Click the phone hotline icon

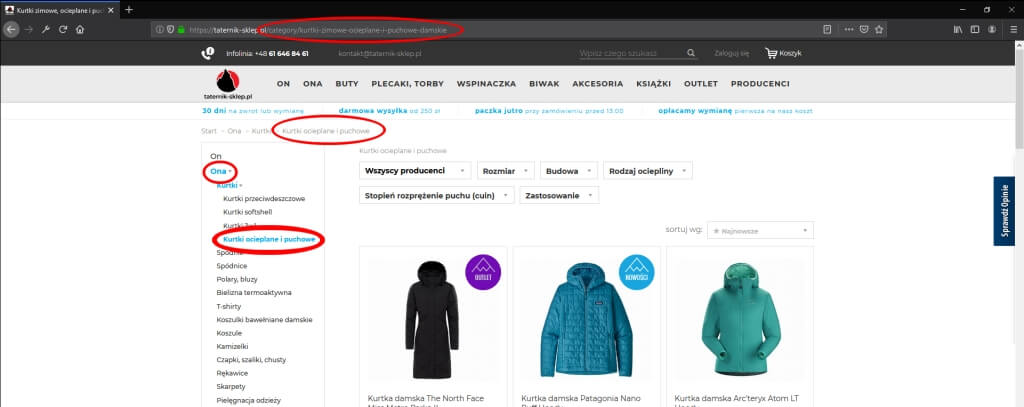pyautogui.click(x=208, y=53)
